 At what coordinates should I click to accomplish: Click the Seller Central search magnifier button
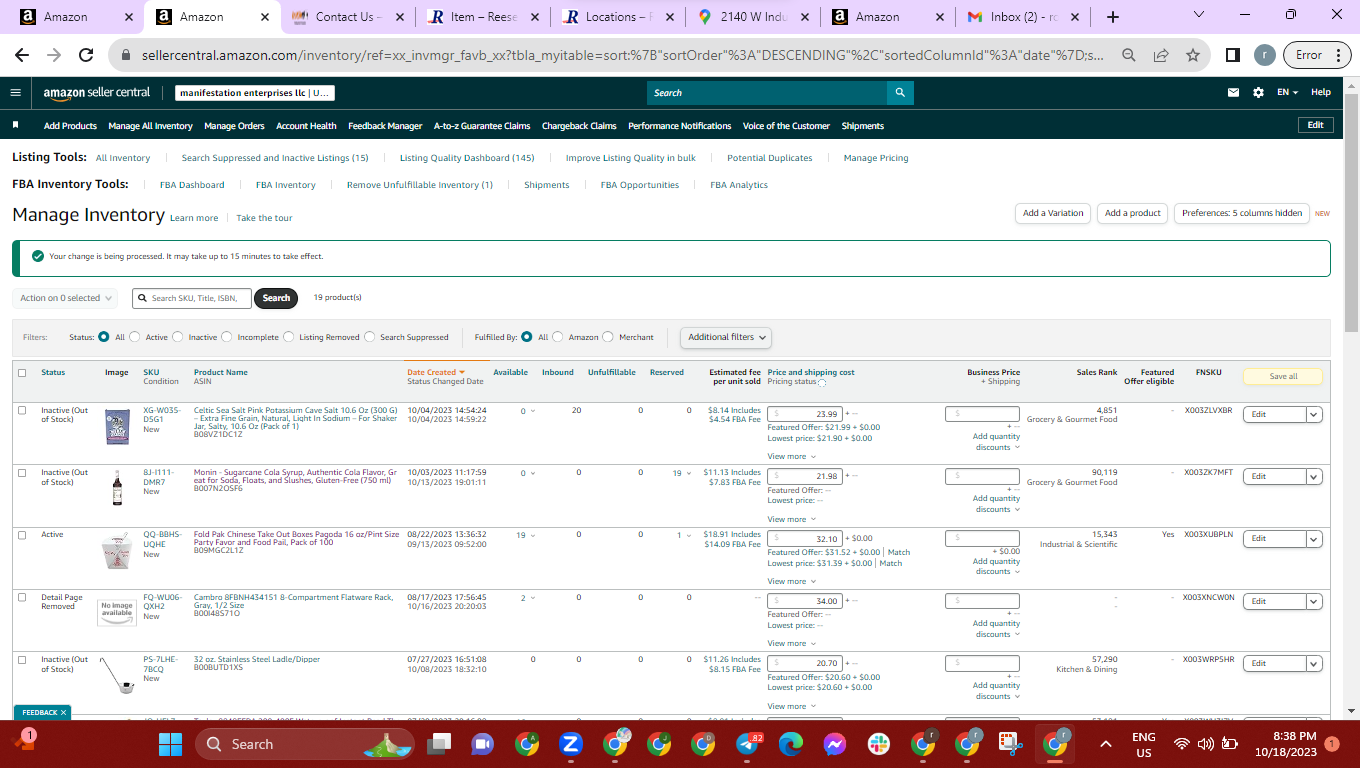click(900, 93)
